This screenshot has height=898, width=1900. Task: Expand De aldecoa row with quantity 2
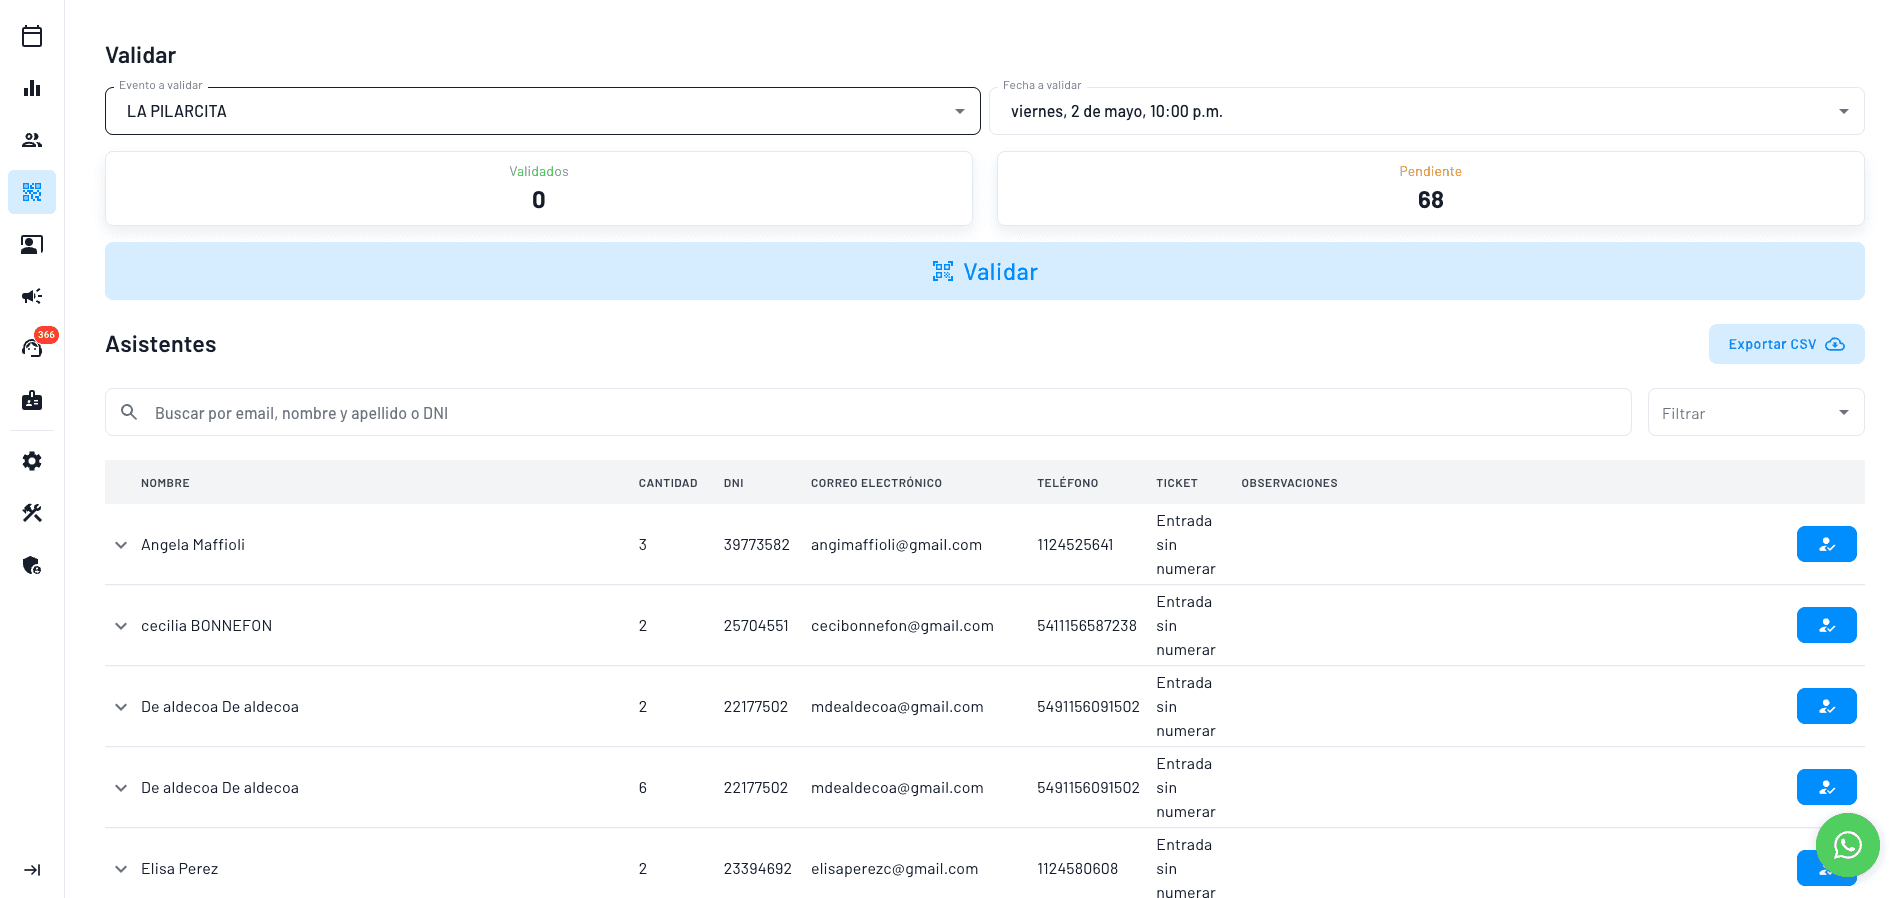click(121, 707)
